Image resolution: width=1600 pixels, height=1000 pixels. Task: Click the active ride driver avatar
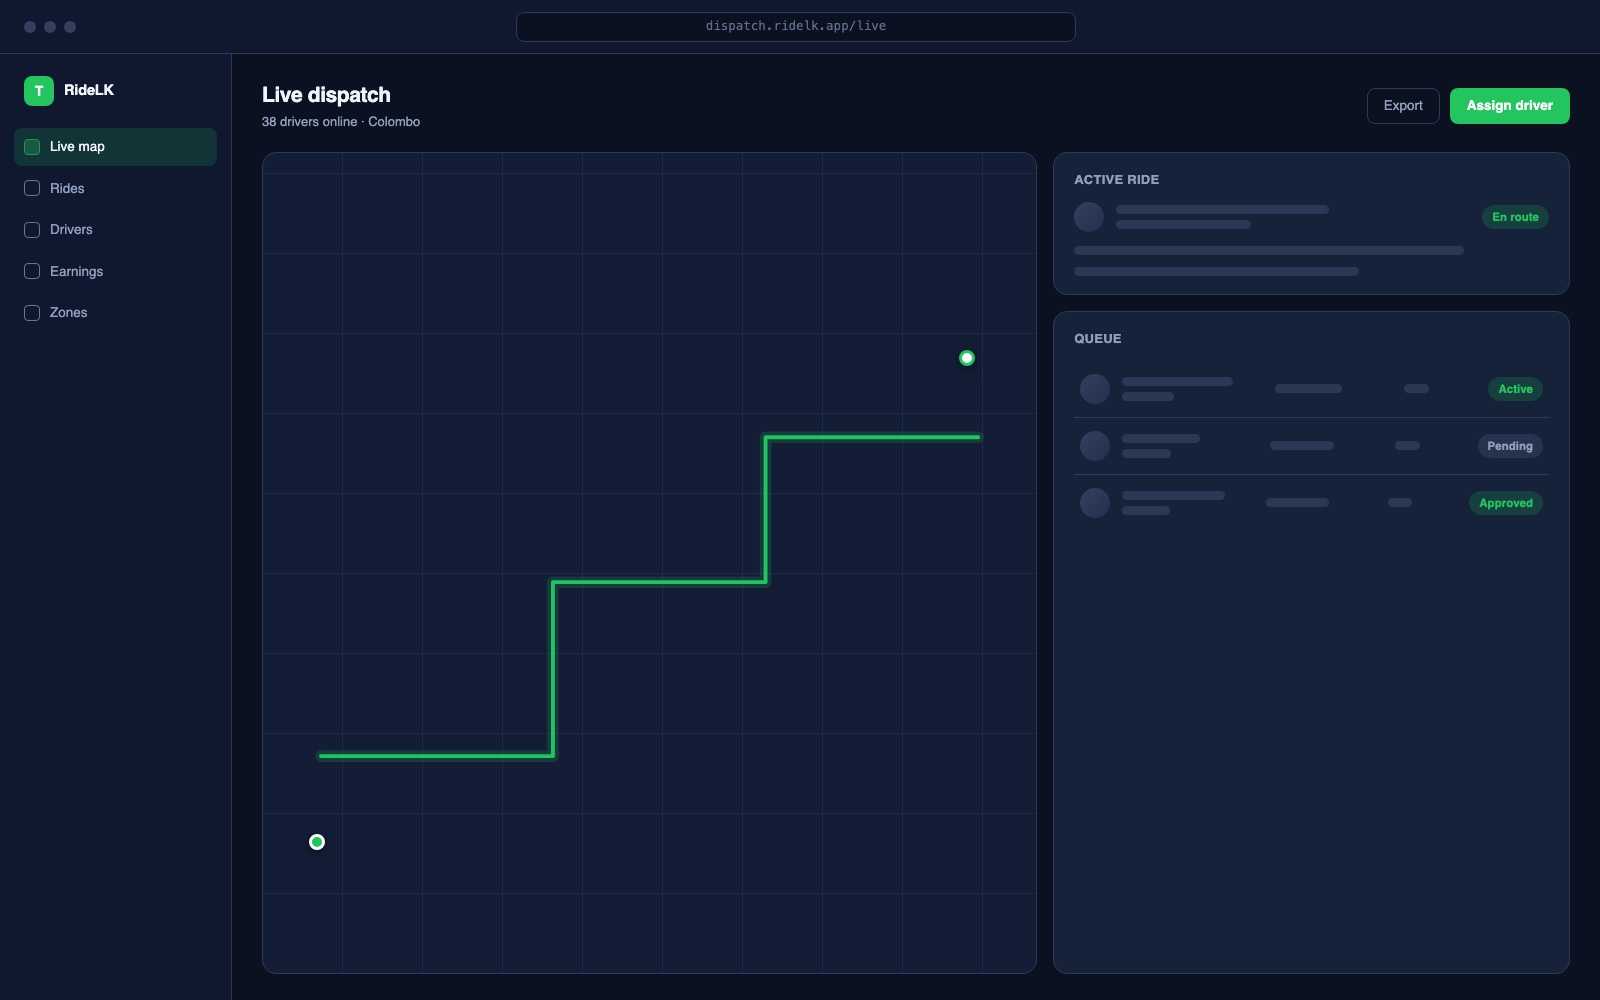(x=1089, y=217)
